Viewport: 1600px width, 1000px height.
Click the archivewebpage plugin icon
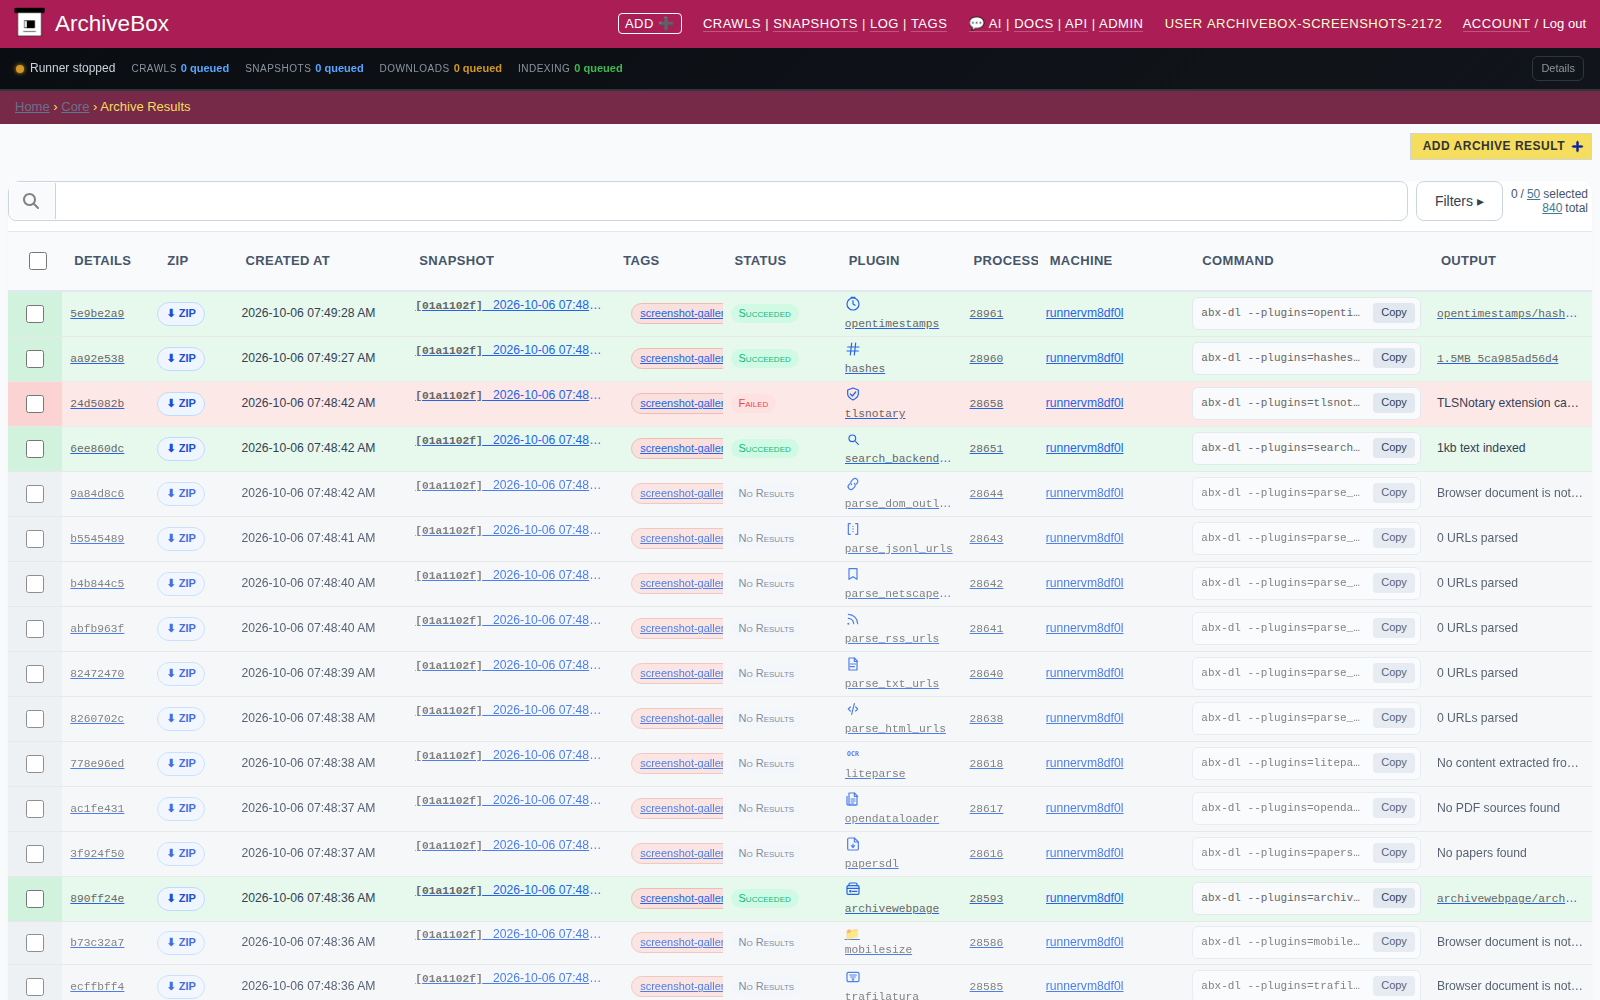click(853, 889)
